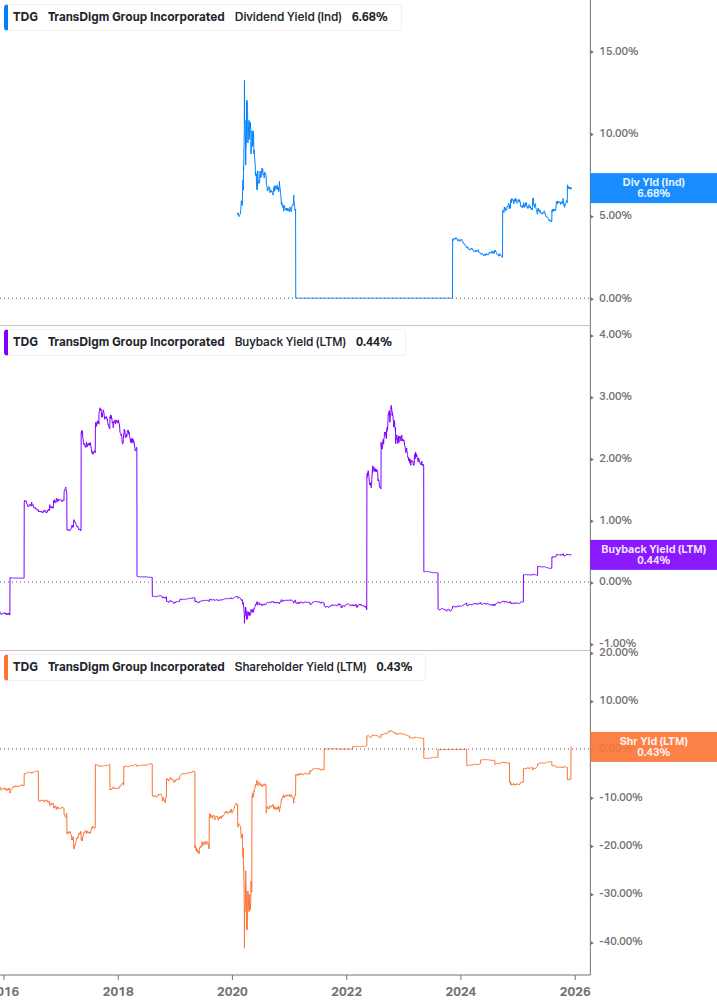Click the -20.00% label on shareholder yield axis

click(621, 845)
